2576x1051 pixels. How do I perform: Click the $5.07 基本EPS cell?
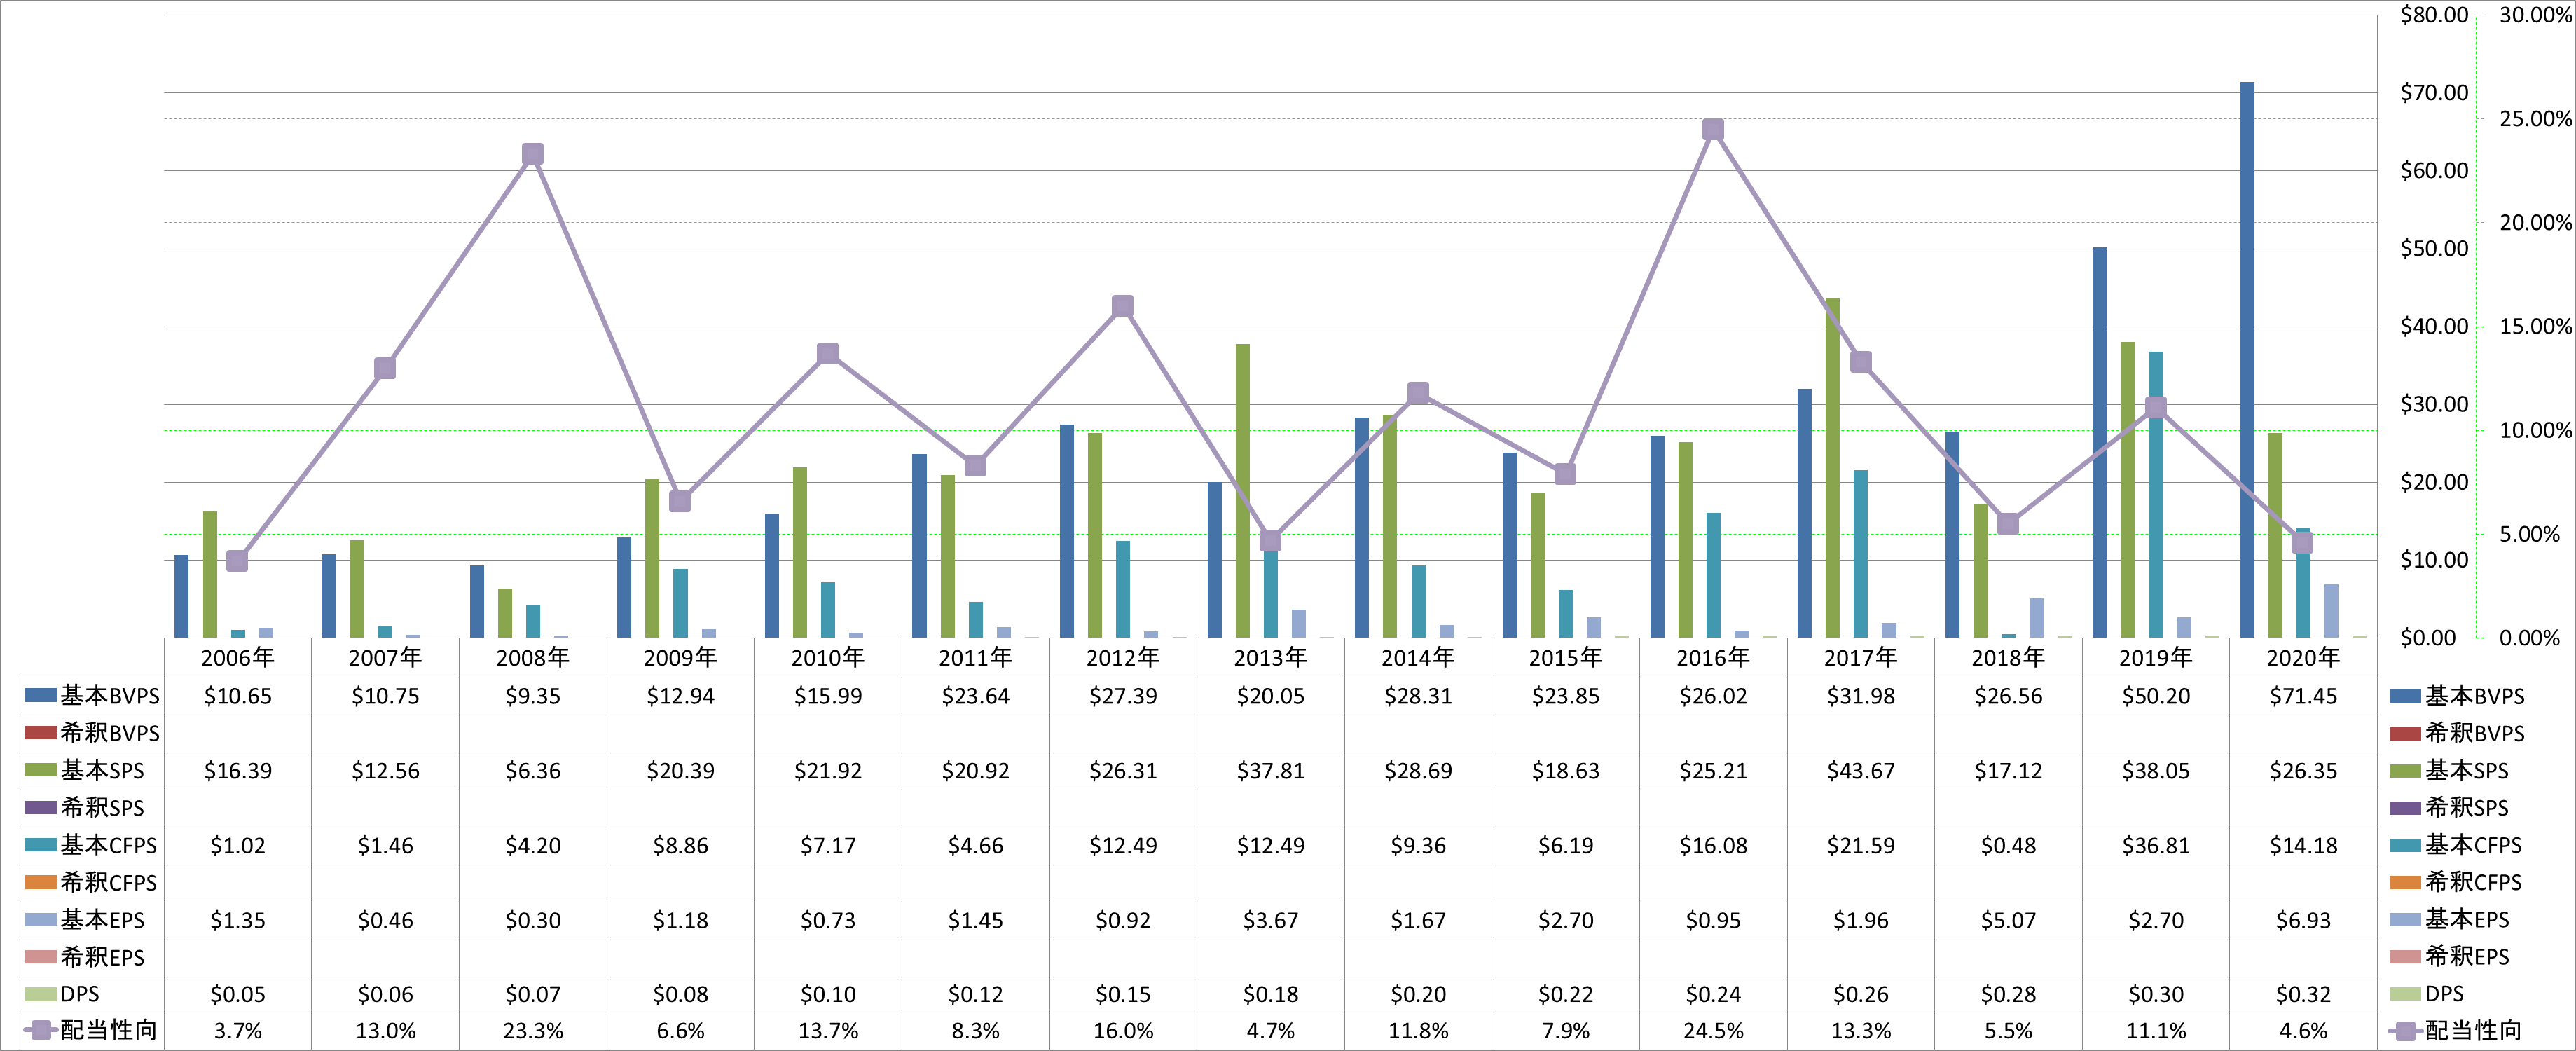[2008, 920]
